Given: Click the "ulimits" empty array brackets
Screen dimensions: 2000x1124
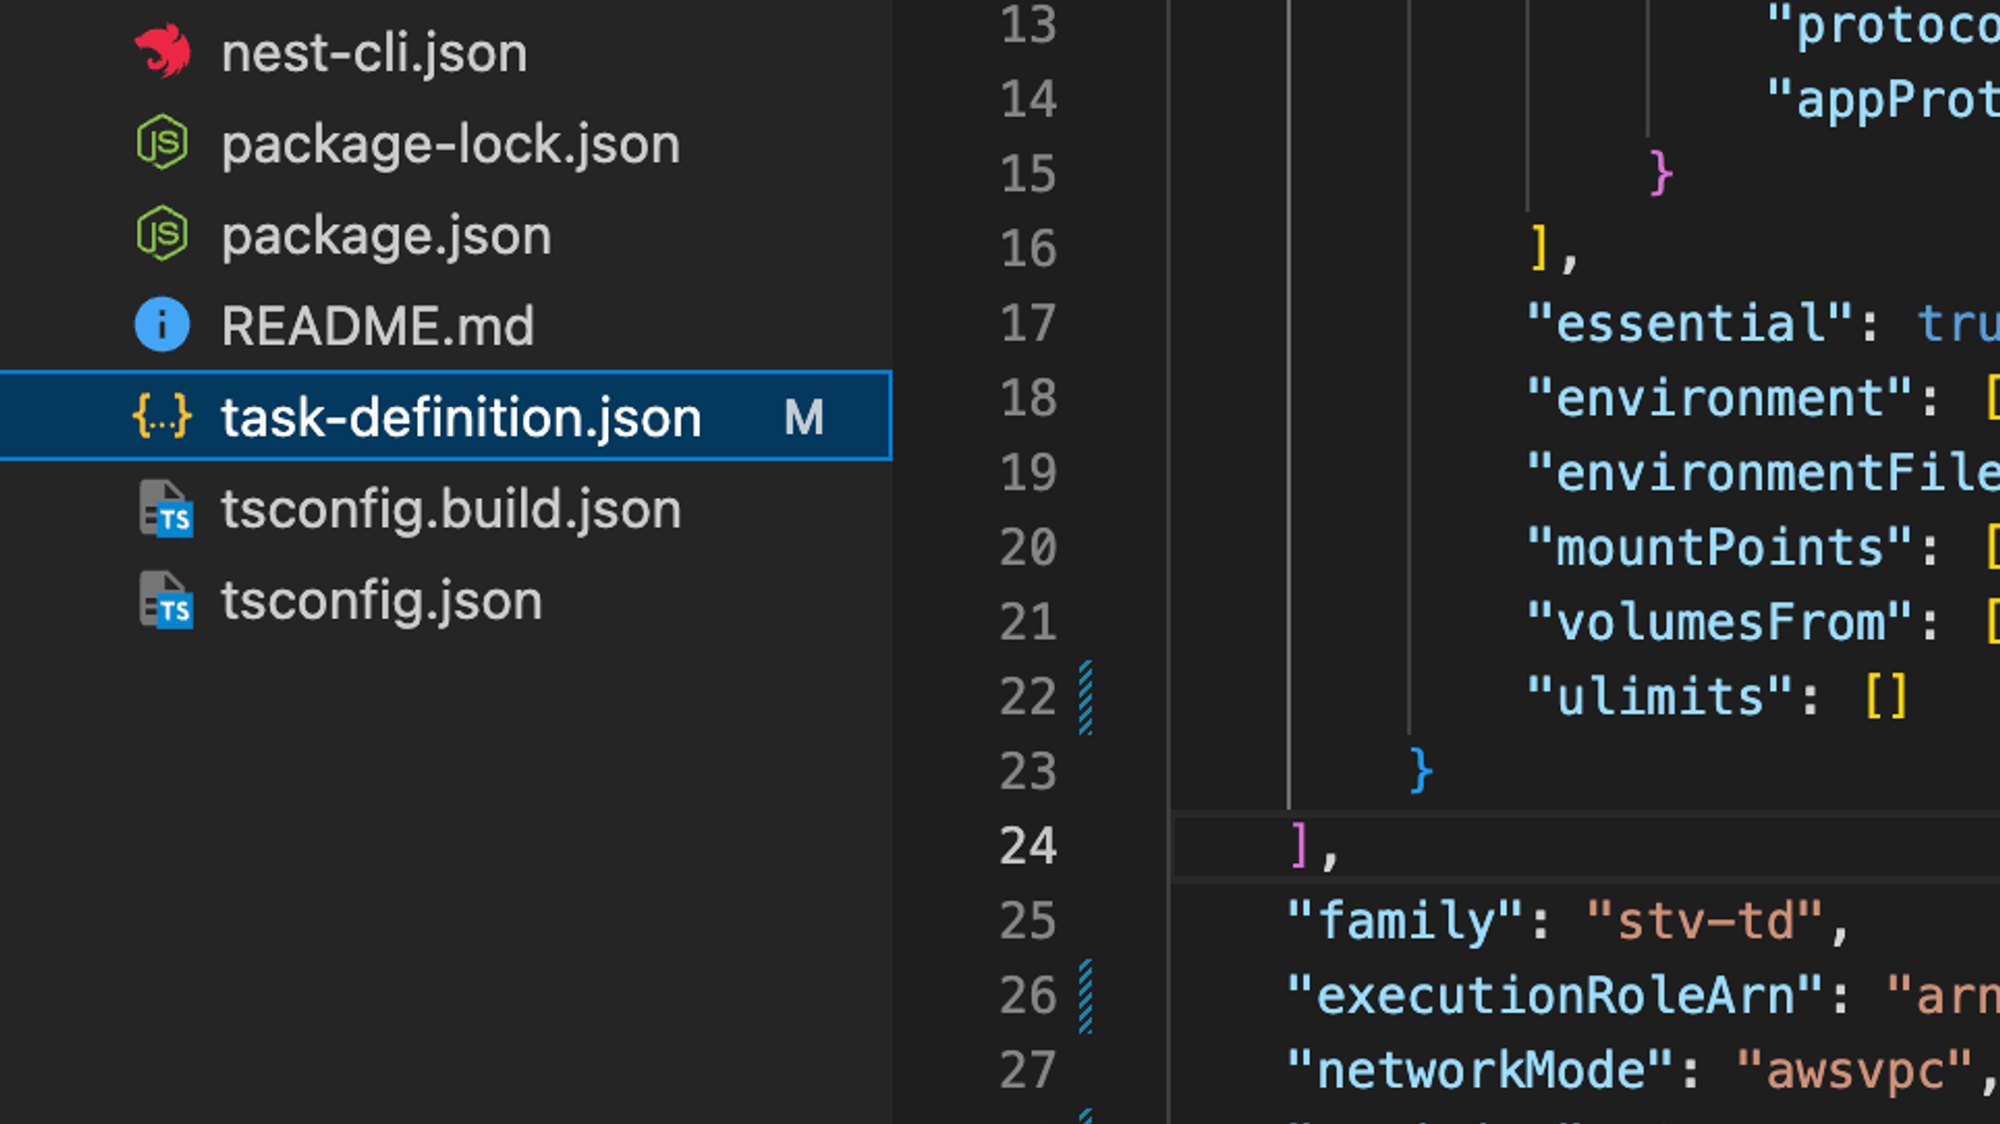Looking at the screenshot, I should [1887, 697].
